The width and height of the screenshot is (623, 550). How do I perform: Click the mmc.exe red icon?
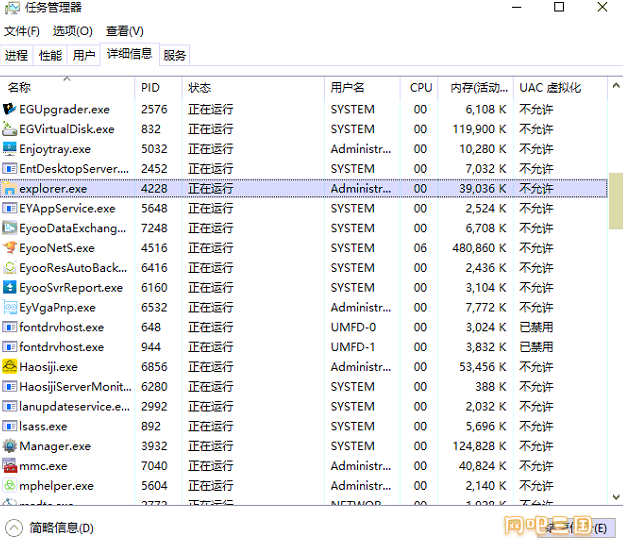coord(10,466)
